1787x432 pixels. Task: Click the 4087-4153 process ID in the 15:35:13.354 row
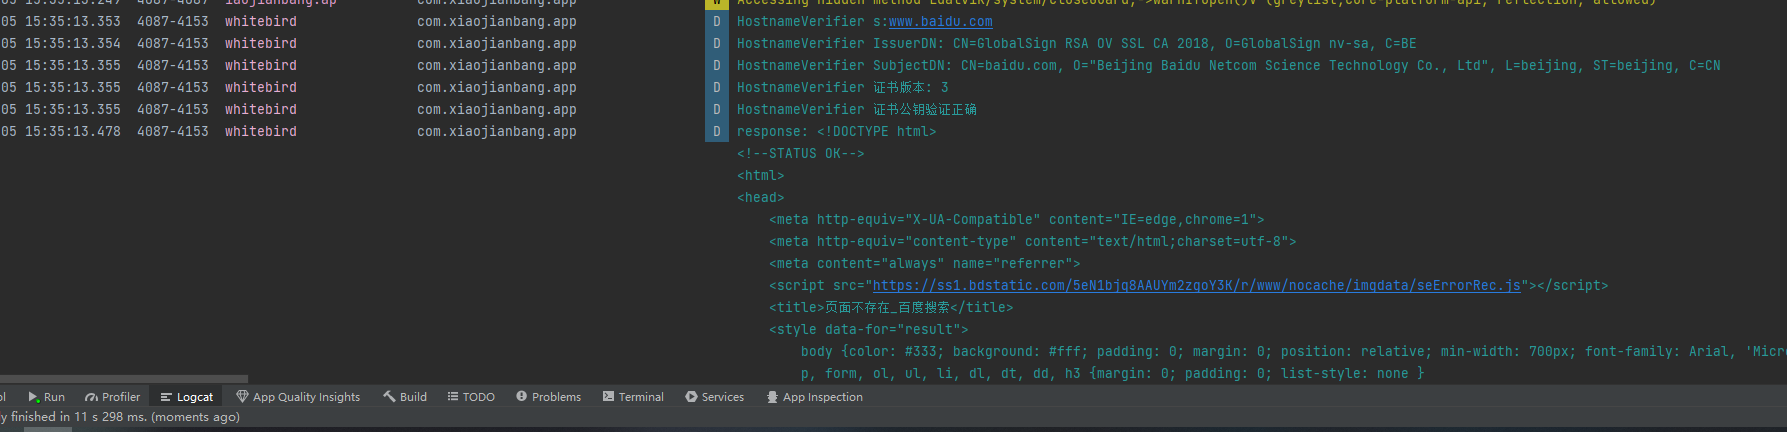coord(173,43)
